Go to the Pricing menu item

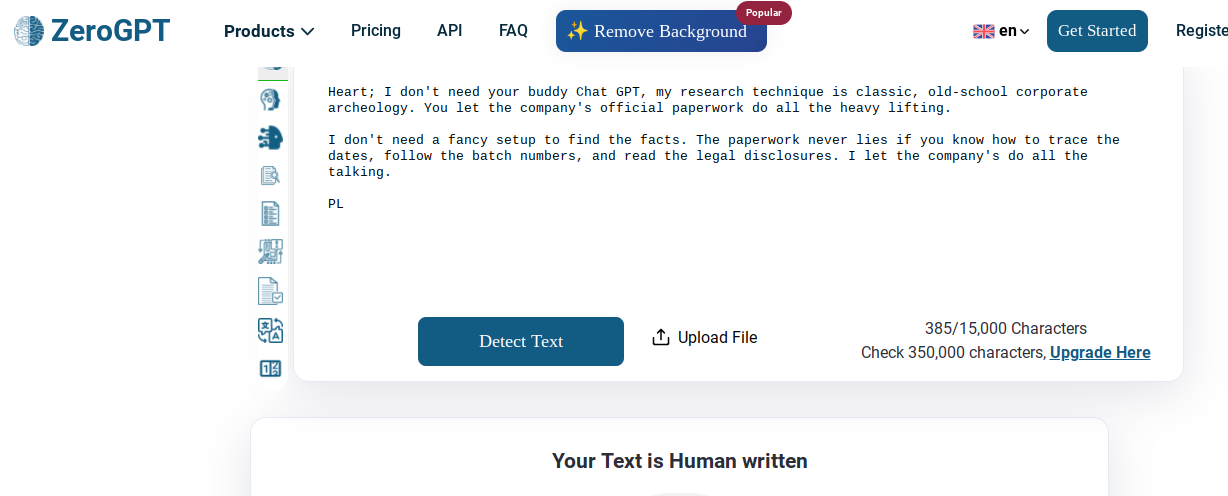click(376, 30)
